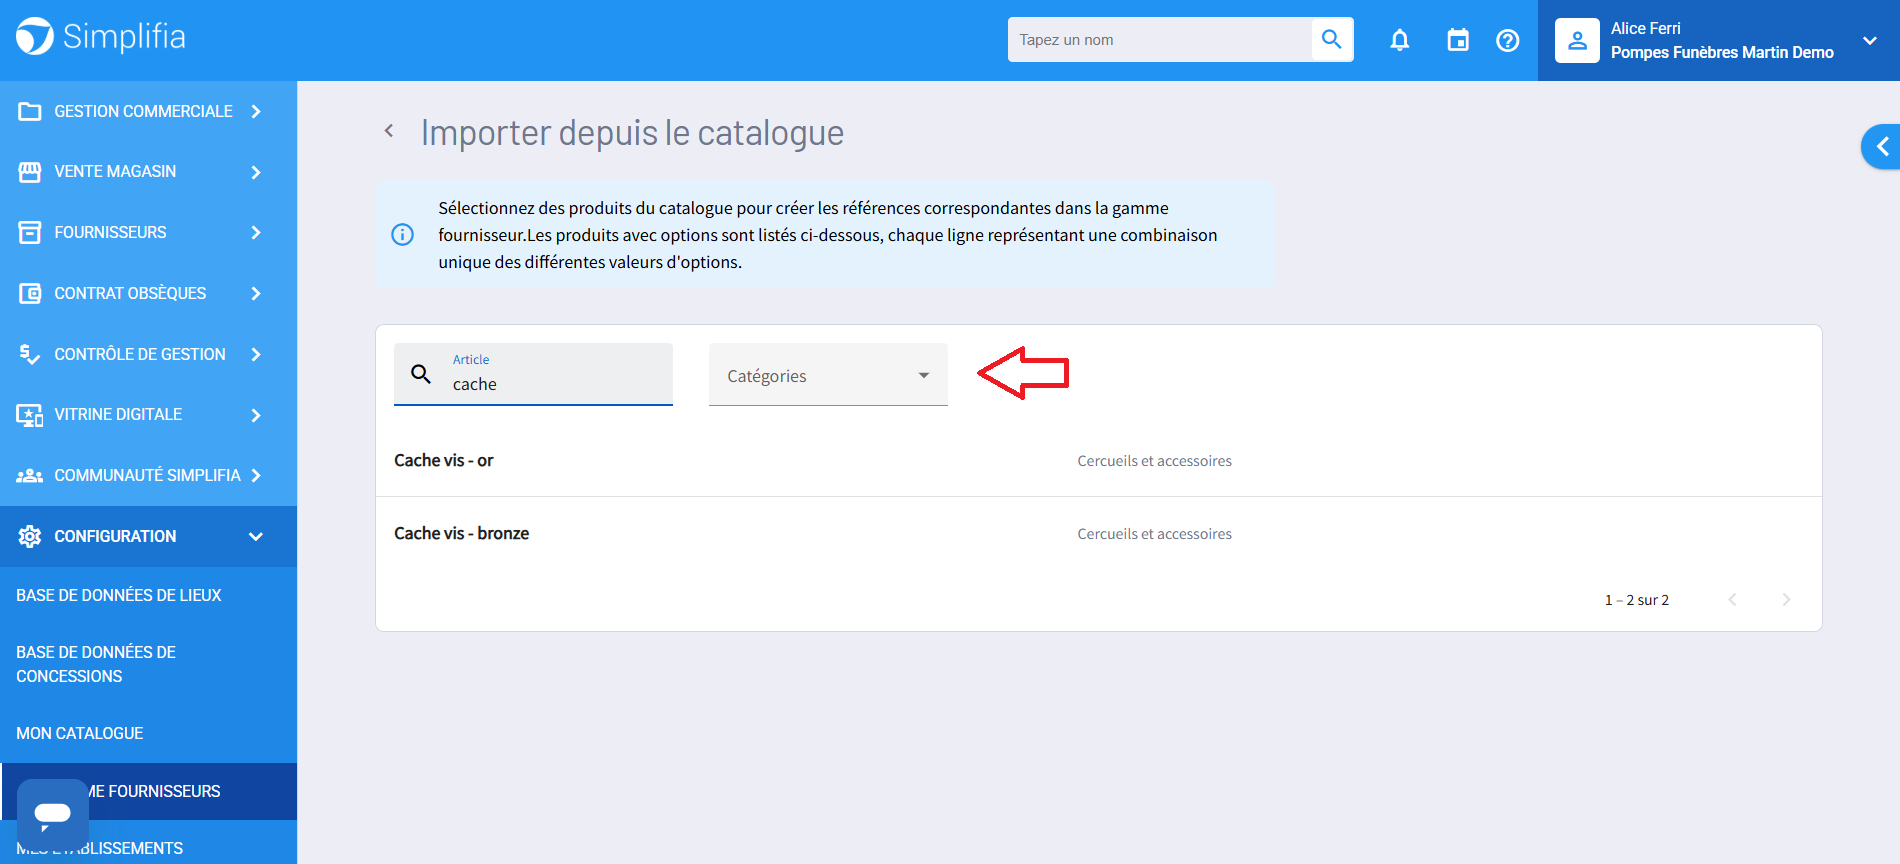Click the Article search magnifier icon
The image size is (1900, 864).
click(421, 374)
